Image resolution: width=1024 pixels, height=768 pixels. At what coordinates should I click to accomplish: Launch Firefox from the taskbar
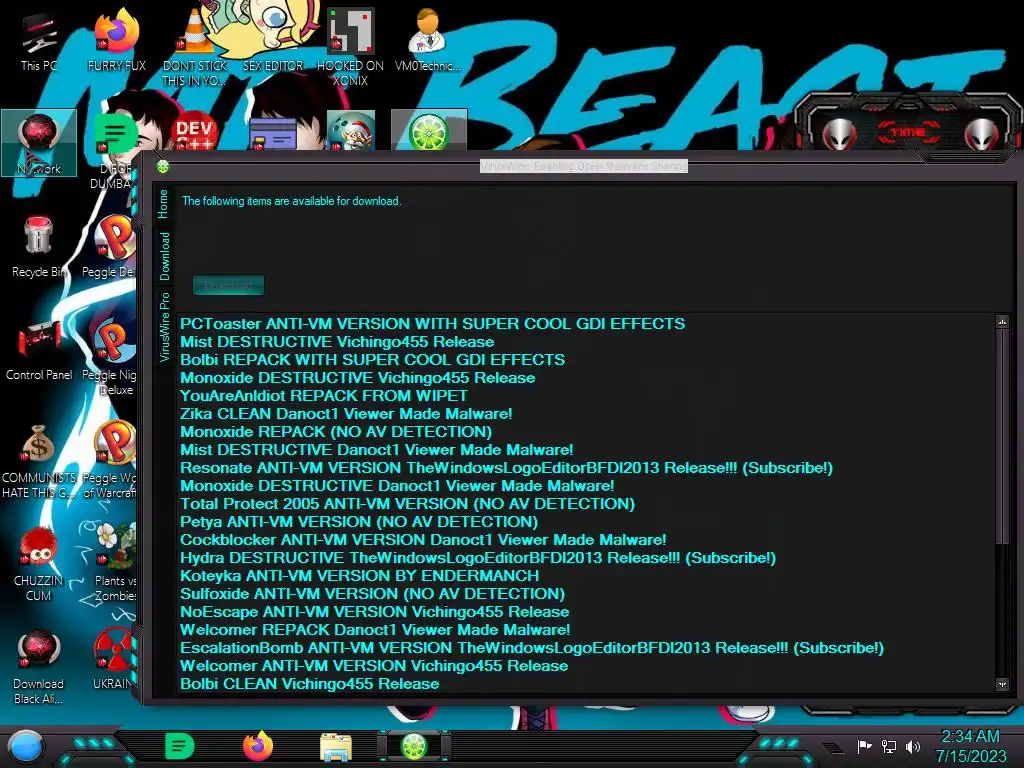258,746
